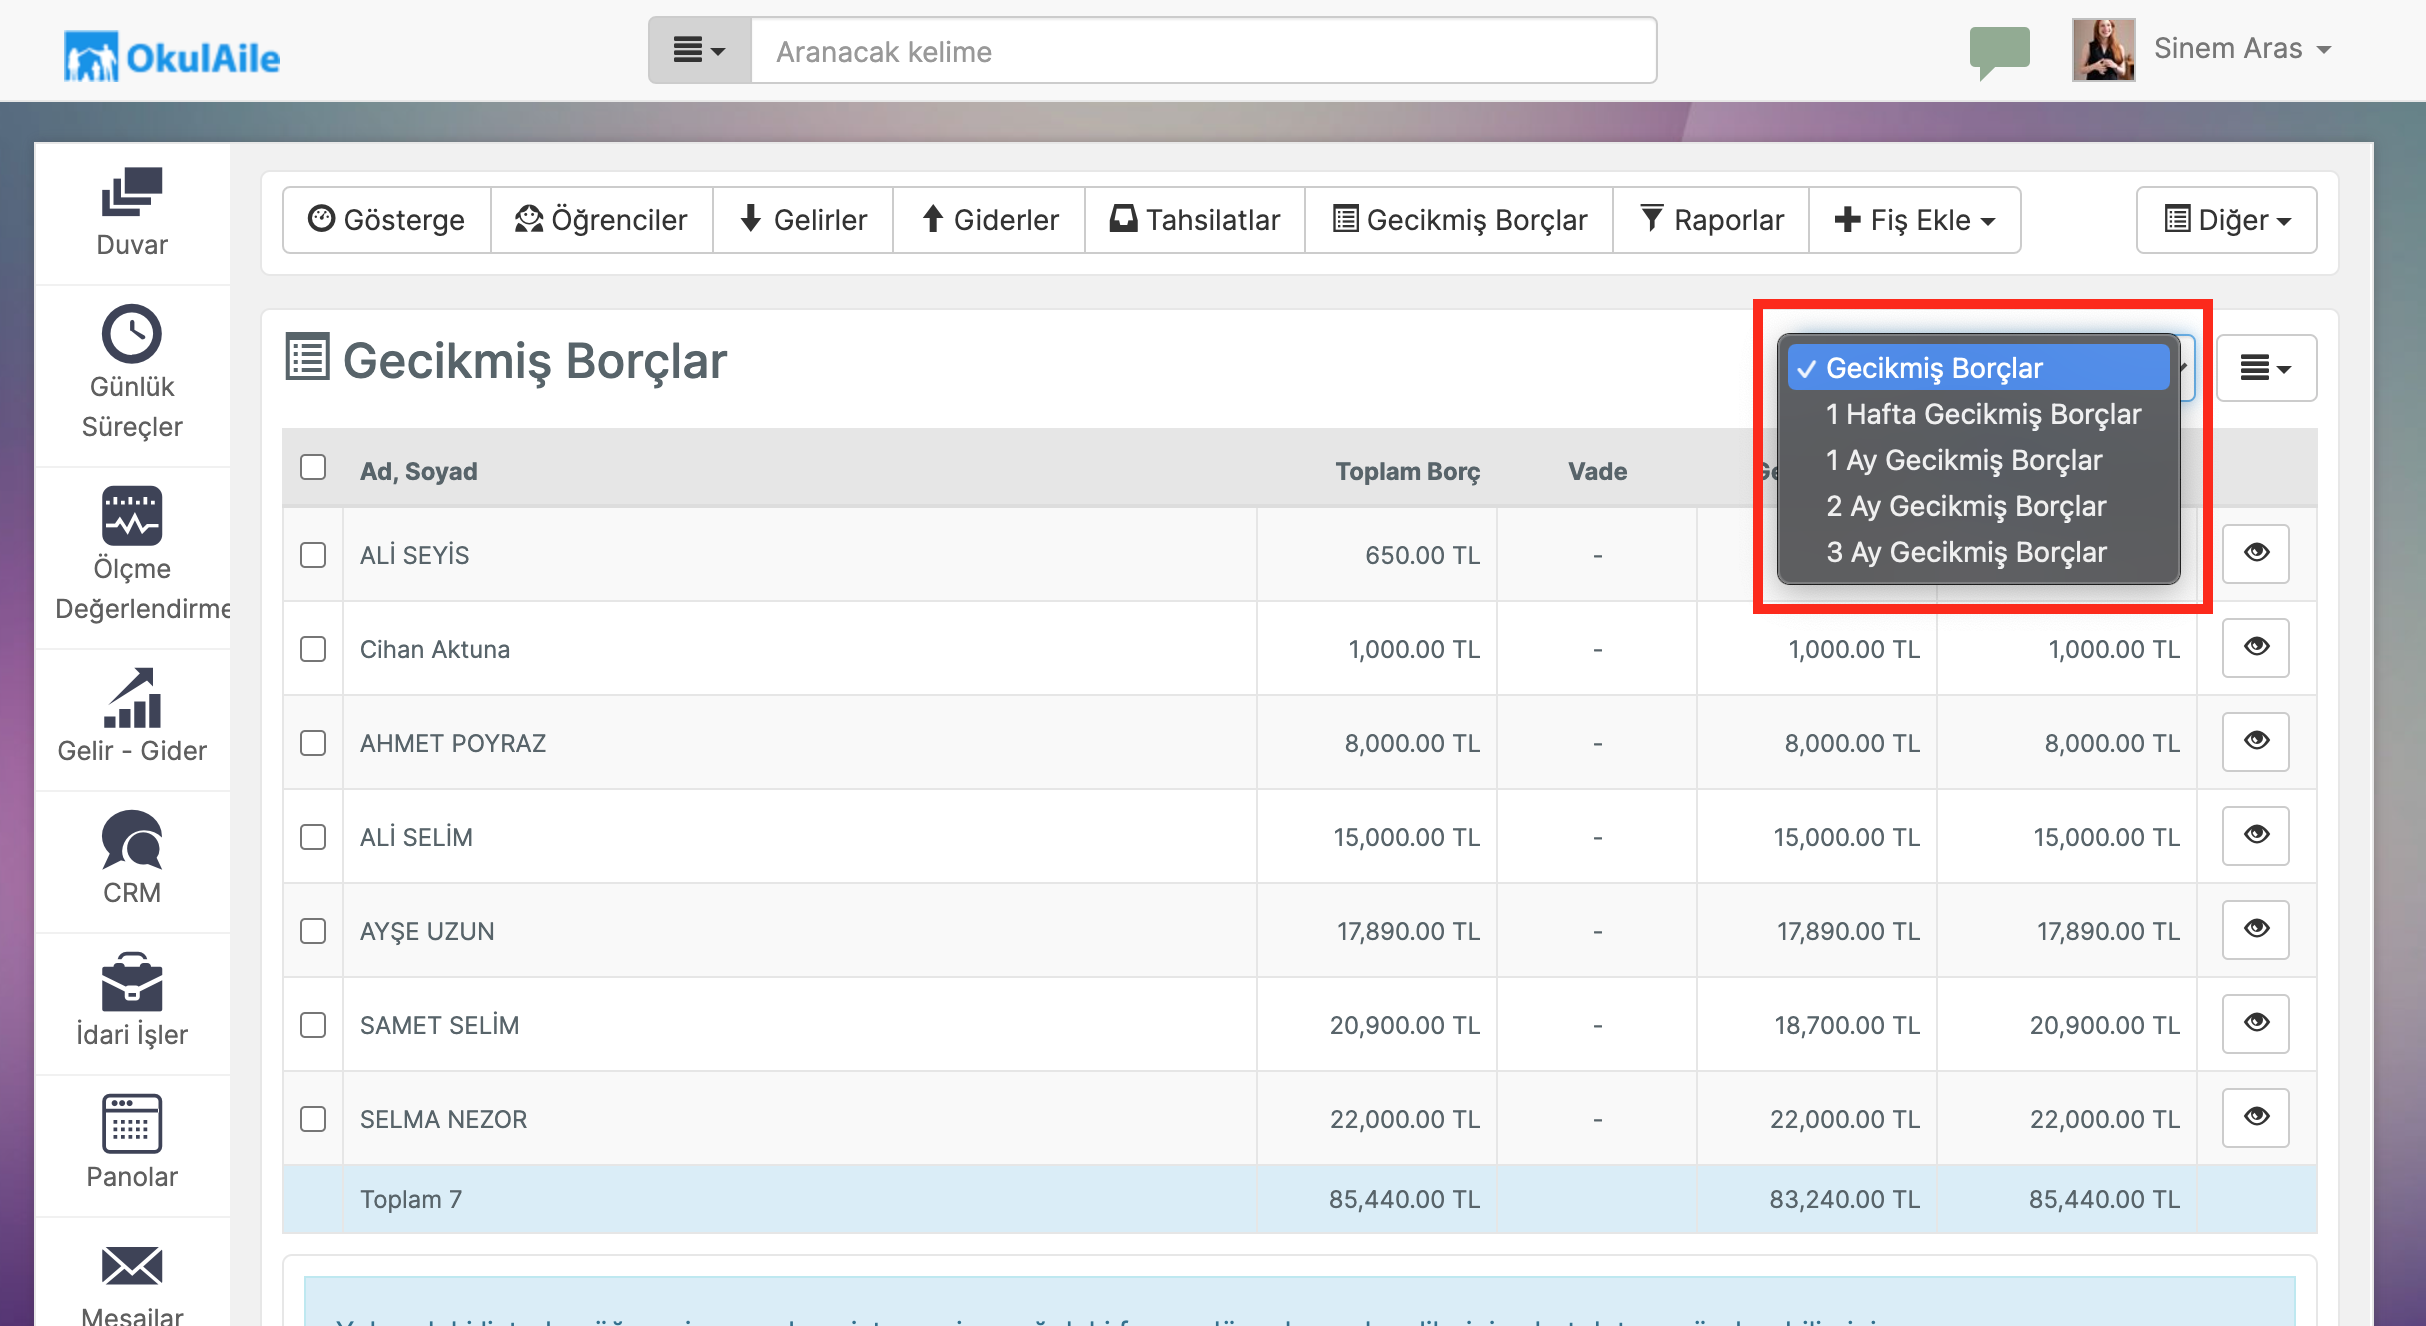Open İdari İşler briefcase icon

(x=132, y=982)
